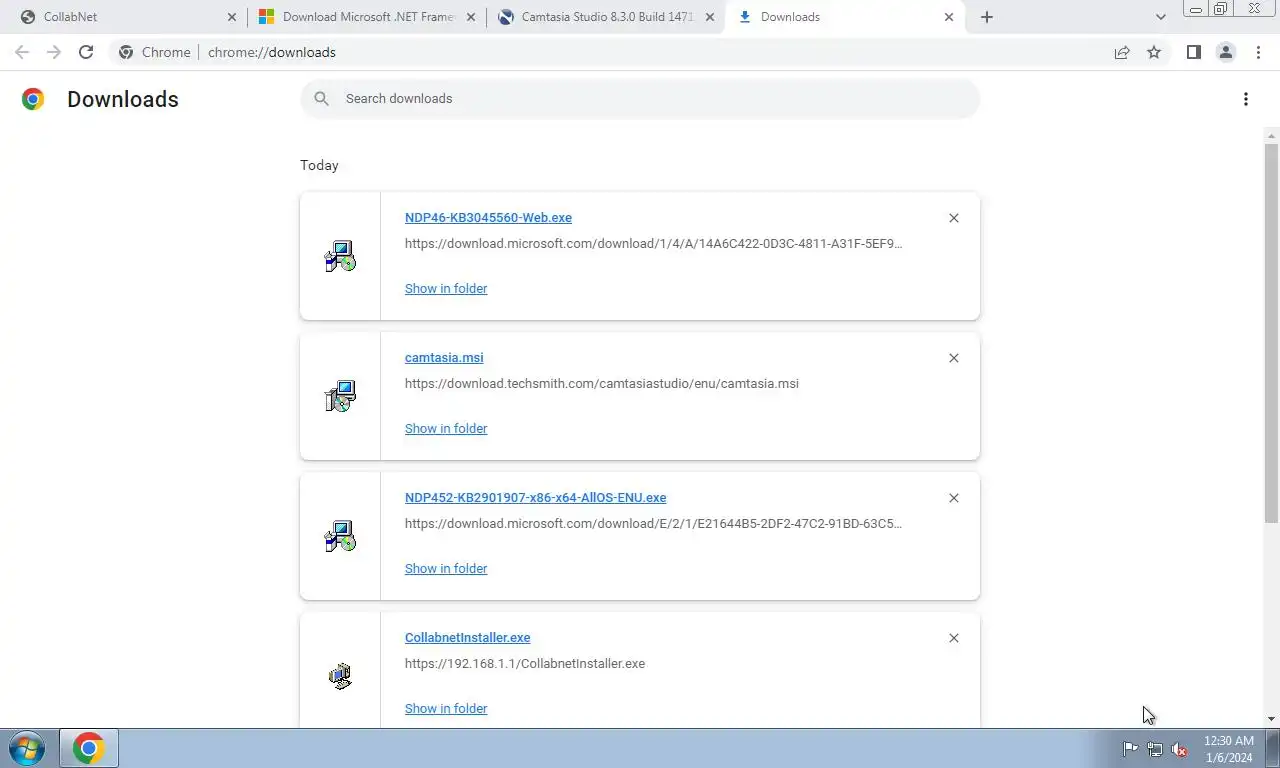Click the Chrome site info chip

(155, 52)
